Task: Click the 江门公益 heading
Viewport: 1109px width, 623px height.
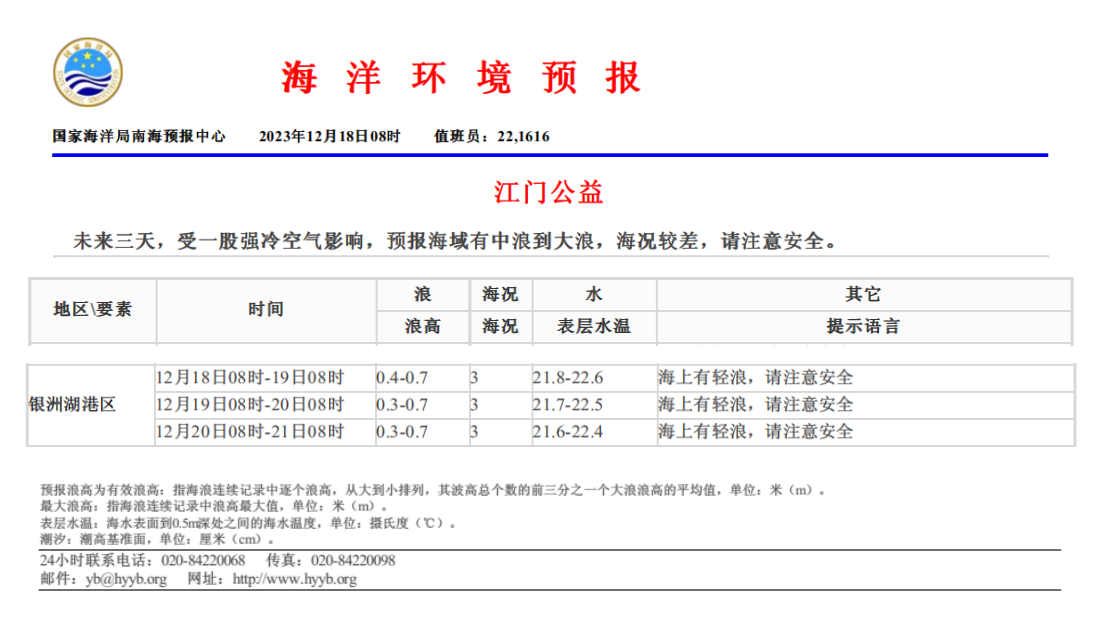Action: click(549, 191)
